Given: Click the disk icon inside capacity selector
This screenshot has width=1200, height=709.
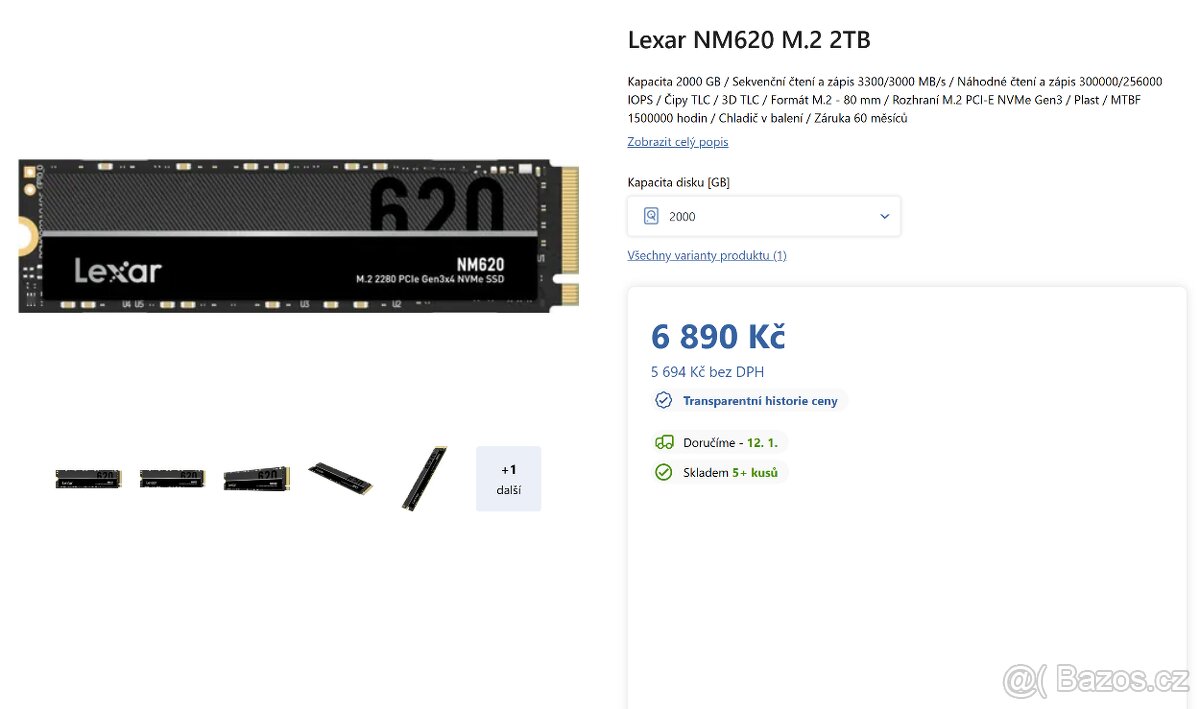Looking at the screenshot, I should pos(652,216).
